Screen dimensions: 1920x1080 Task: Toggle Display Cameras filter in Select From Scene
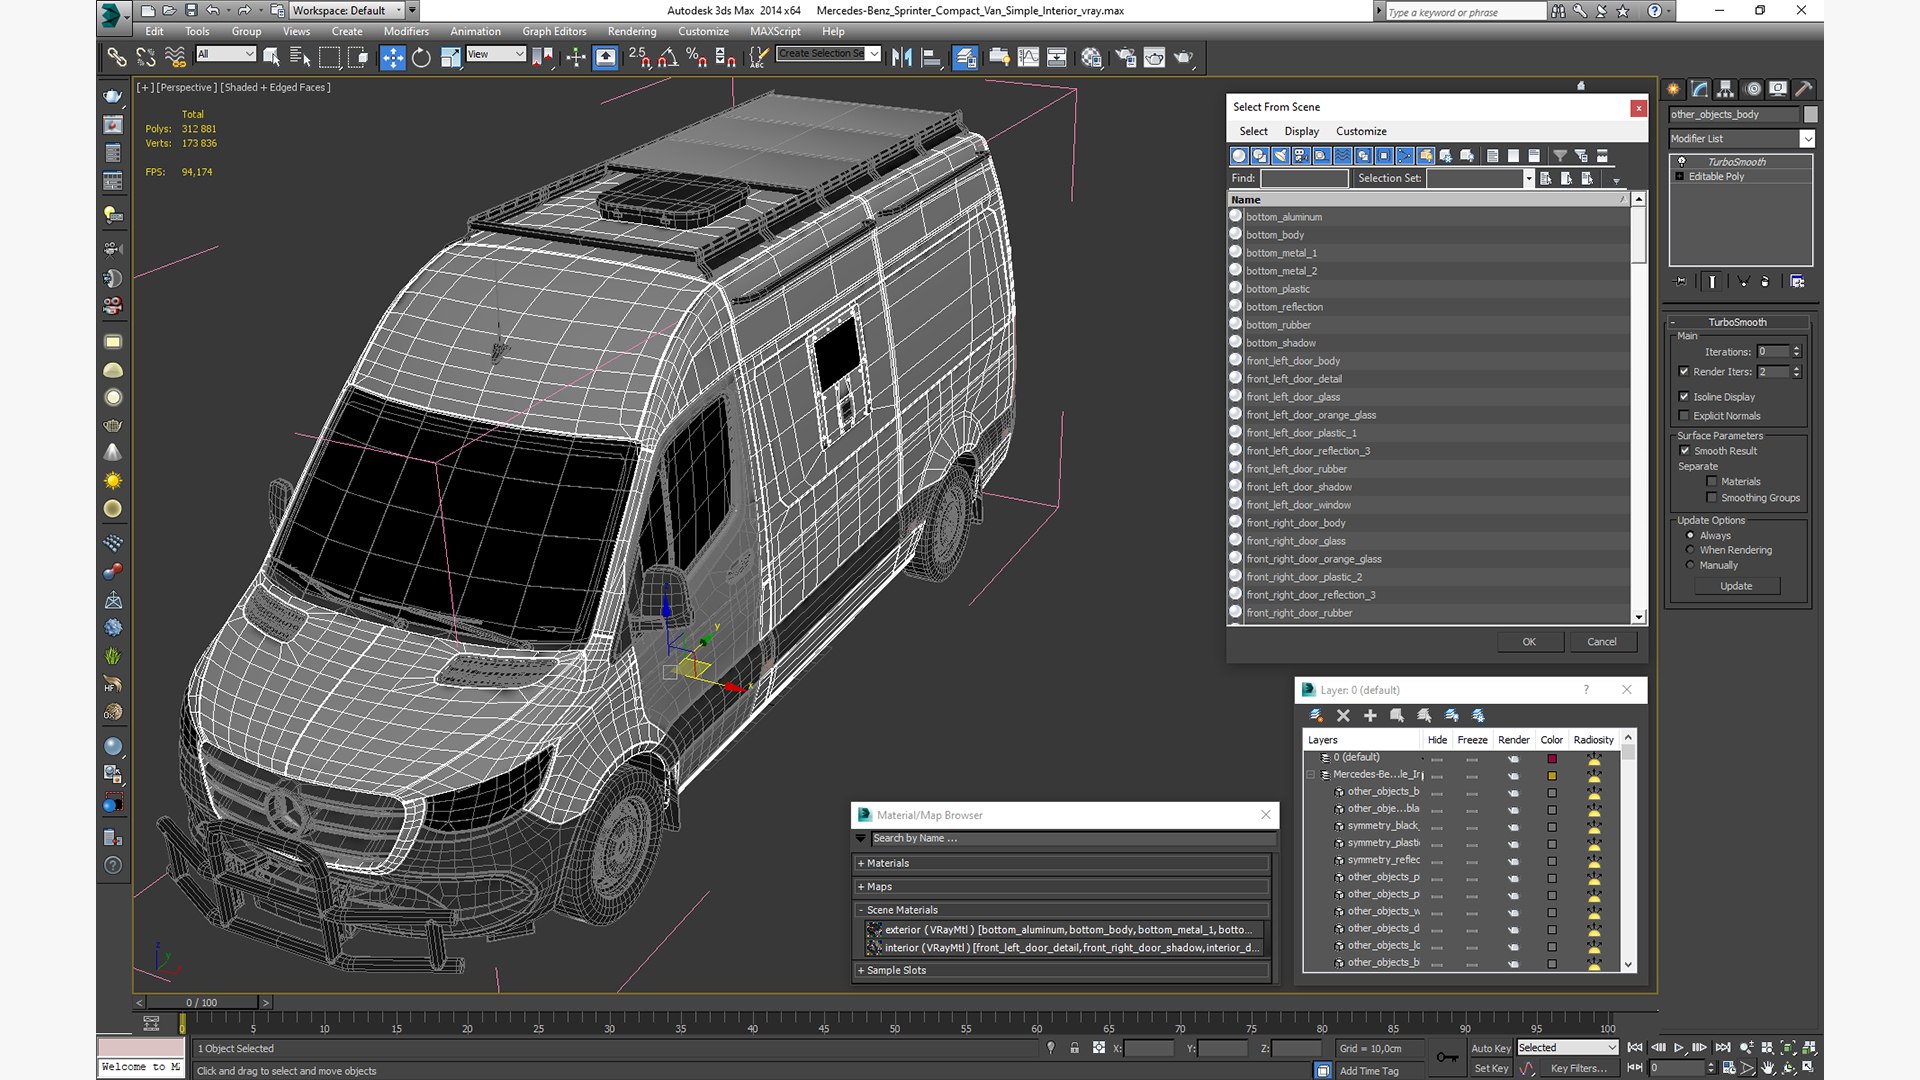[1301, 155]
